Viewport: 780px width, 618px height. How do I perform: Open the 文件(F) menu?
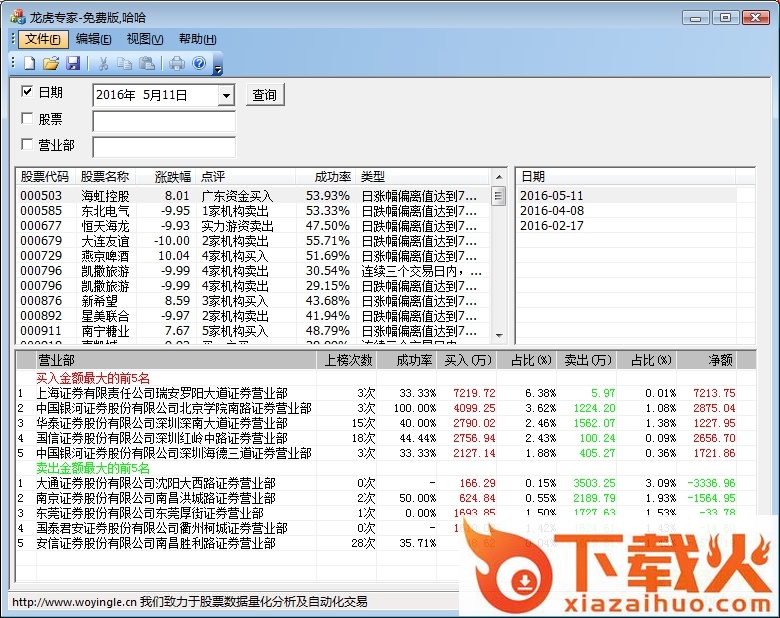[x=42, y=39]
